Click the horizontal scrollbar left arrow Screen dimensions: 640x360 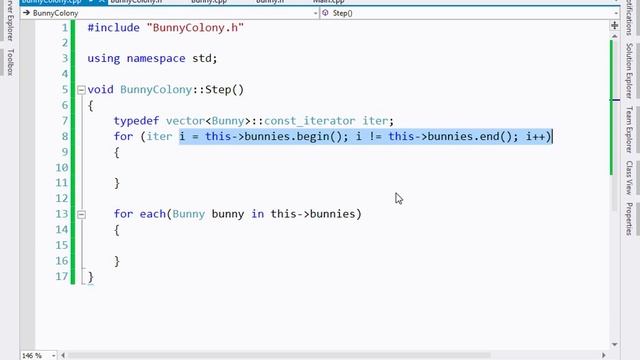(63, 356)
